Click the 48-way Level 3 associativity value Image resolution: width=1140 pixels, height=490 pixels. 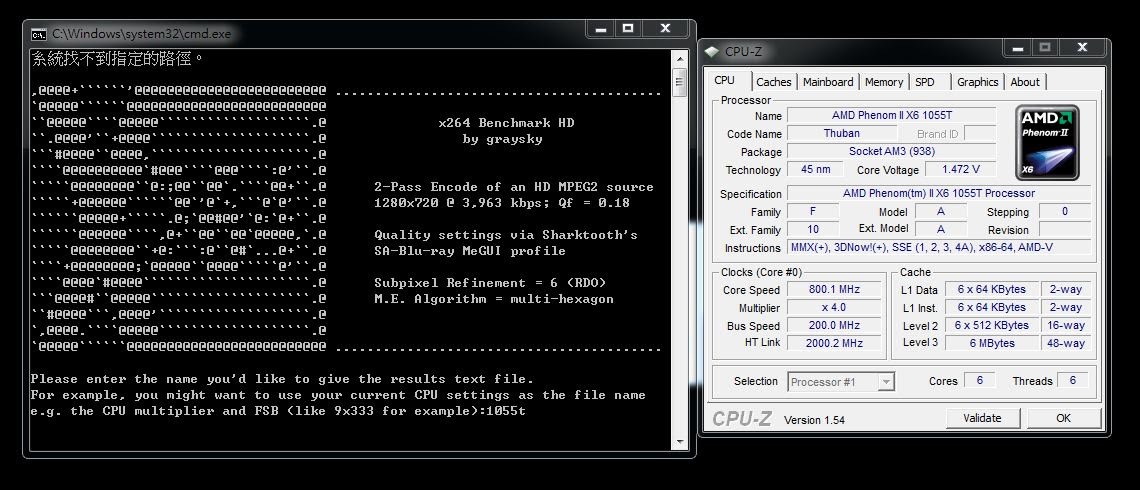pos(1066,343)
